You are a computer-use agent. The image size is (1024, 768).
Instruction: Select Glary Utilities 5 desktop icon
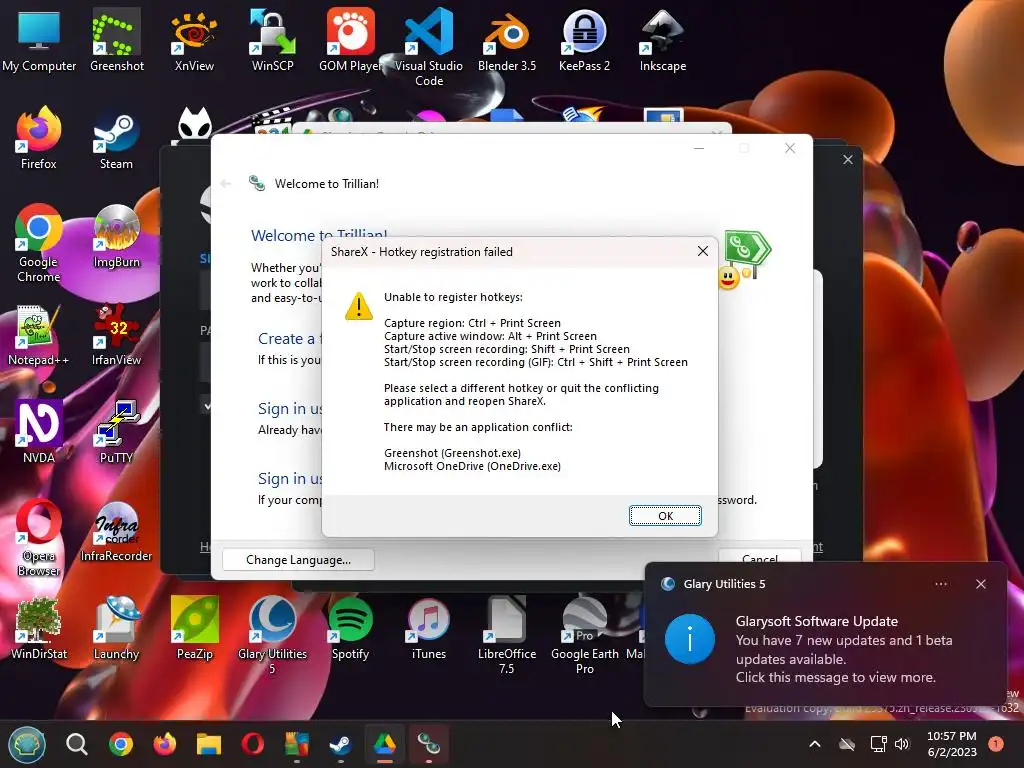coord(272,635)
